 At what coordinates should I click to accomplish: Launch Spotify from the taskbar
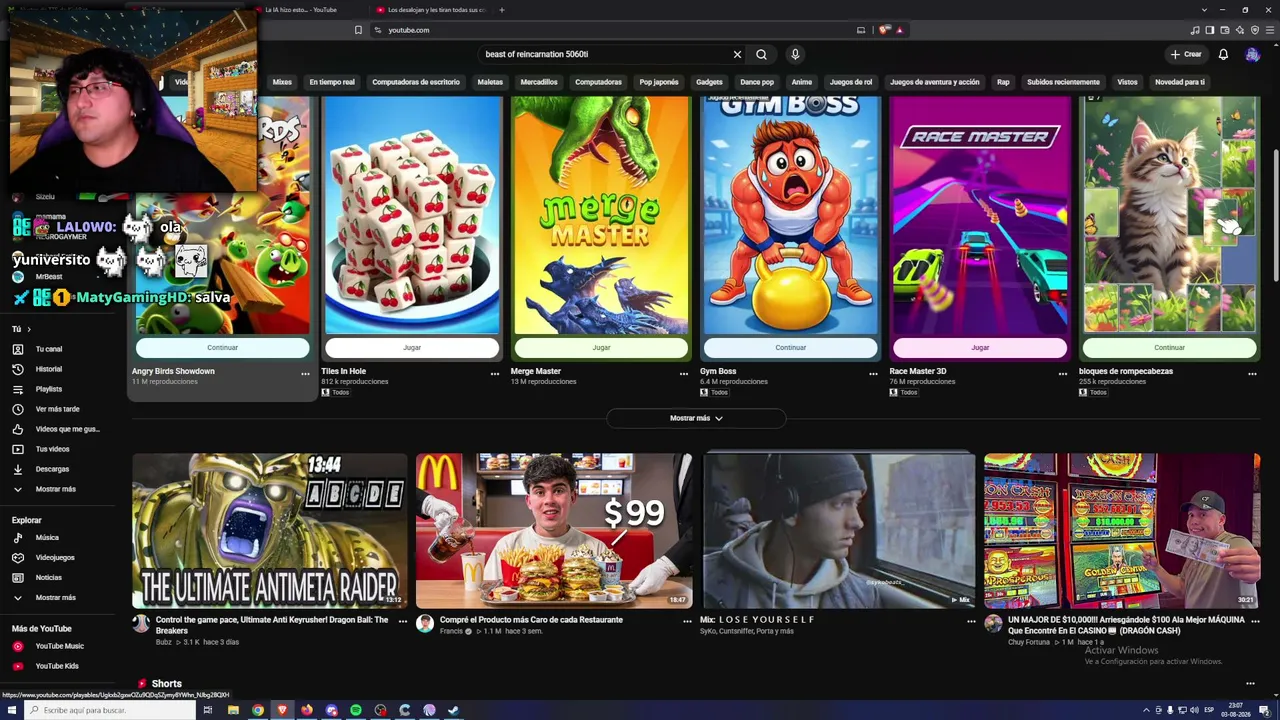(356, 710)
